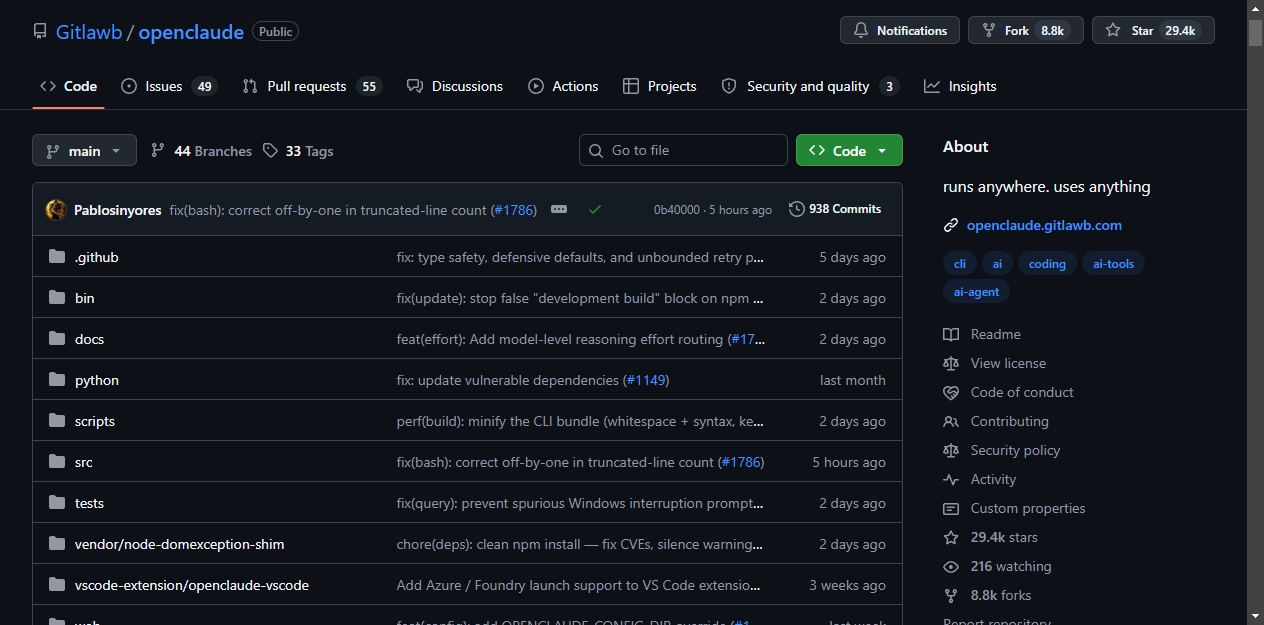Click the ai-agent topic tag
The image size is (1264, 625).
[x=976, y=292]
